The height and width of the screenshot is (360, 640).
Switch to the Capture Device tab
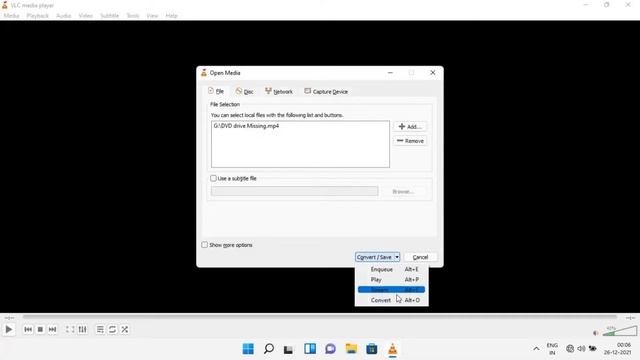[x=326, y=91]
